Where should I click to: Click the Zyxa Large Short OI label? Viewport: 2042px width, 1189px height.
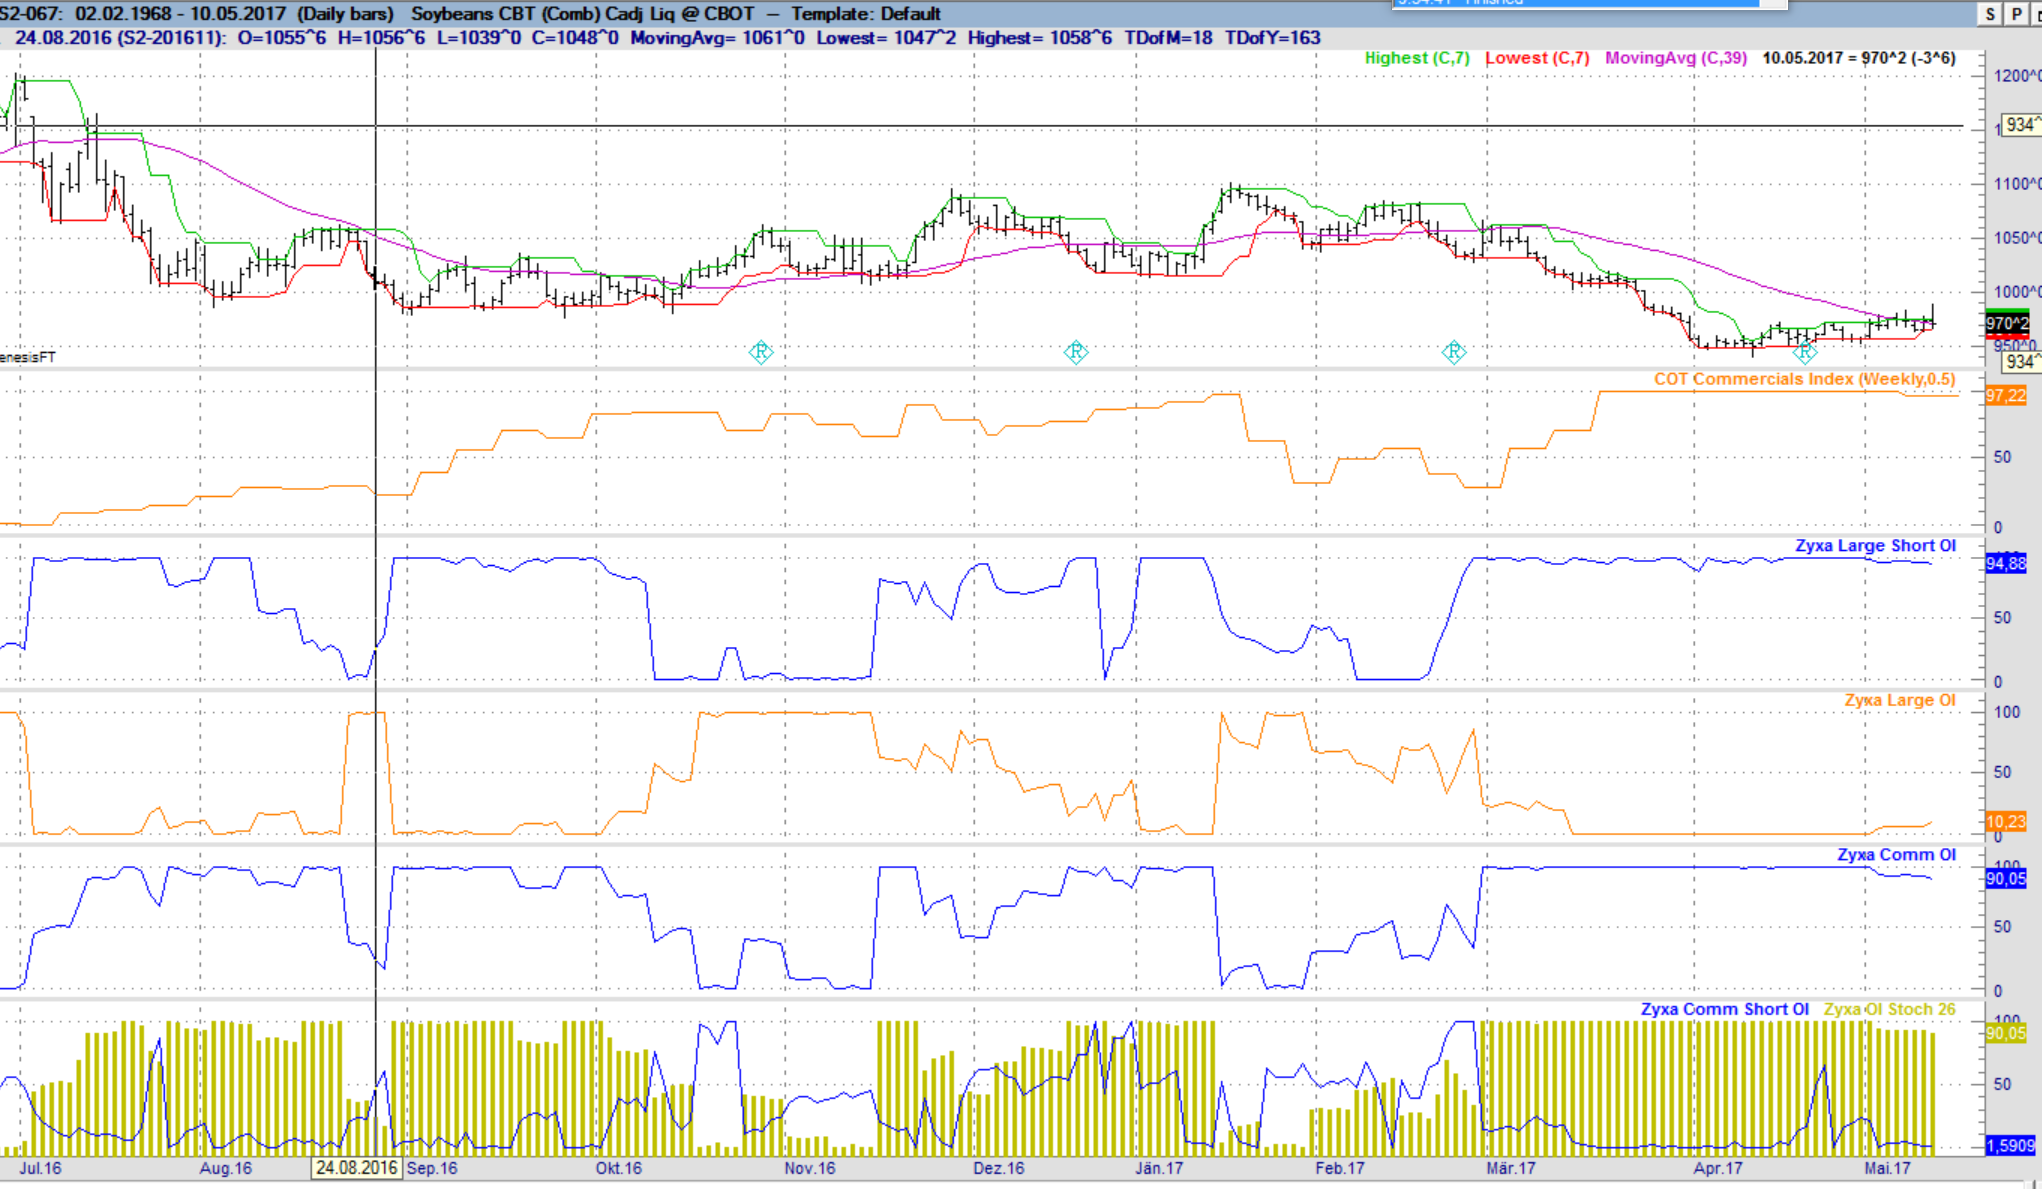[x=1875, y=547]
